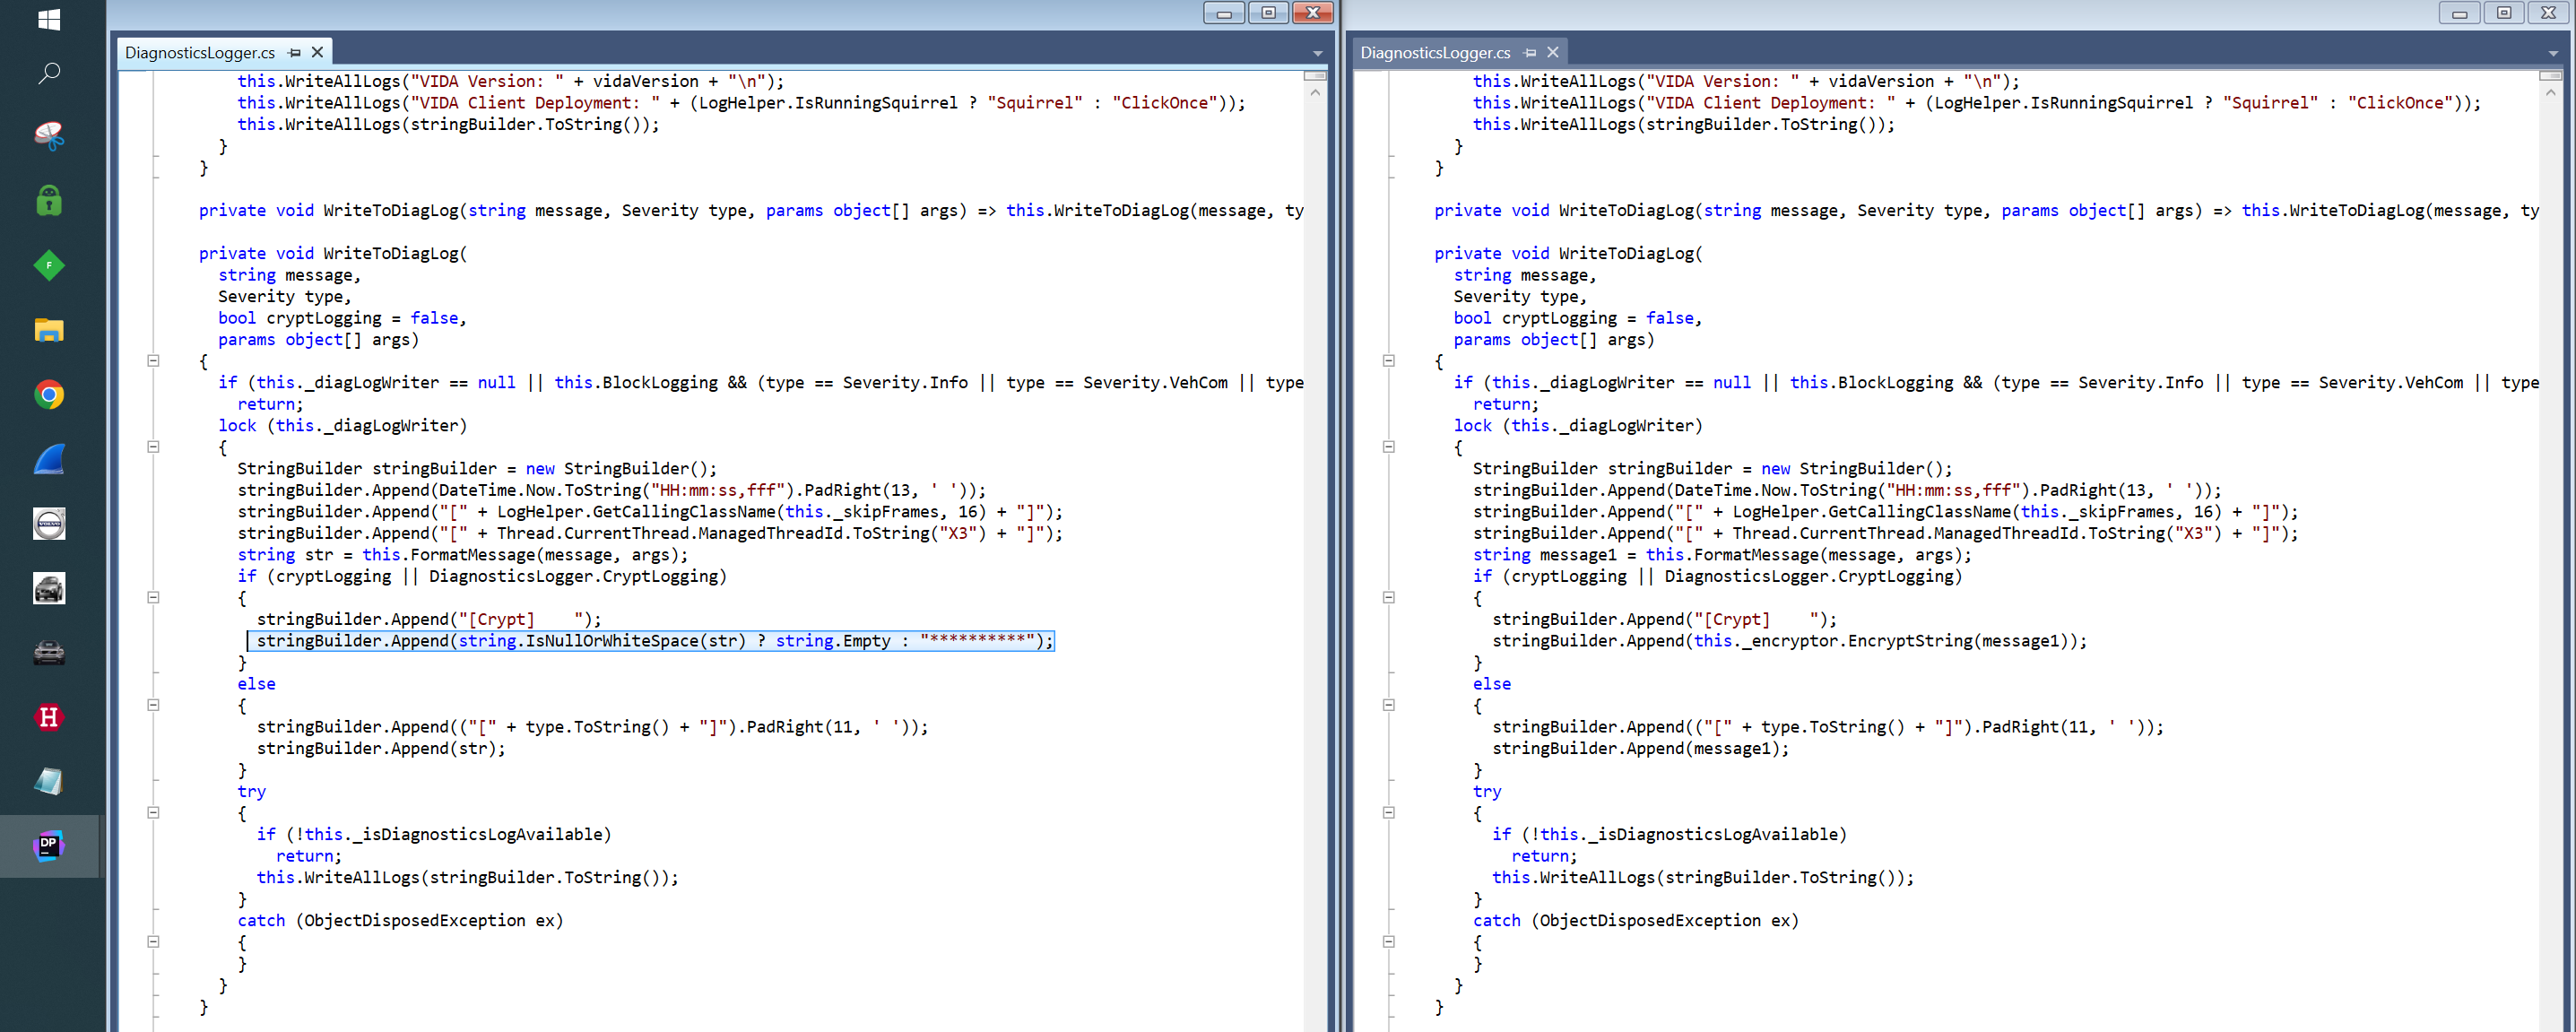The height and width of the screenshot is (1032, 2576).
Task: Launch the Snipping Tool from the taskbar
Action: pos(48,136)
